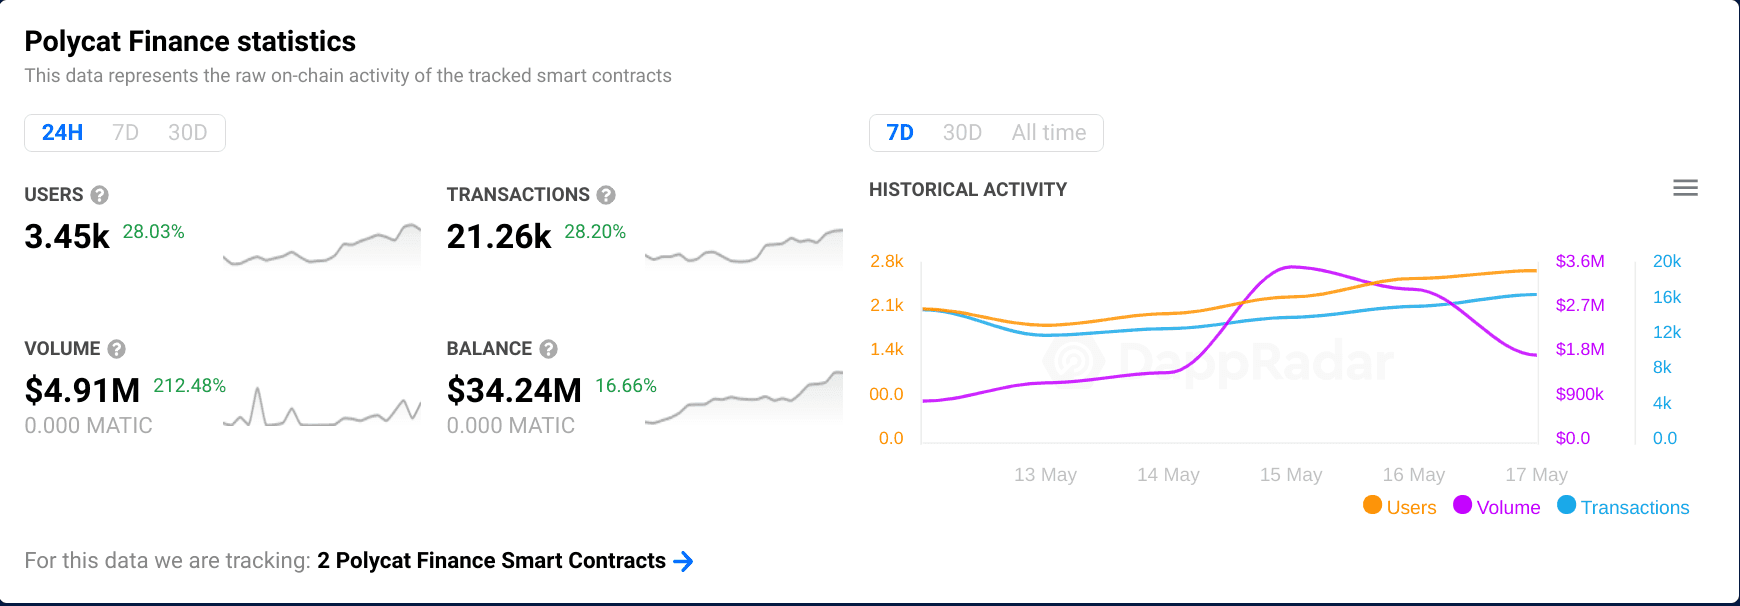Toggle the purple Volume legend marker
This screenshot has height=606, width=1740.
click(1462, 505)
